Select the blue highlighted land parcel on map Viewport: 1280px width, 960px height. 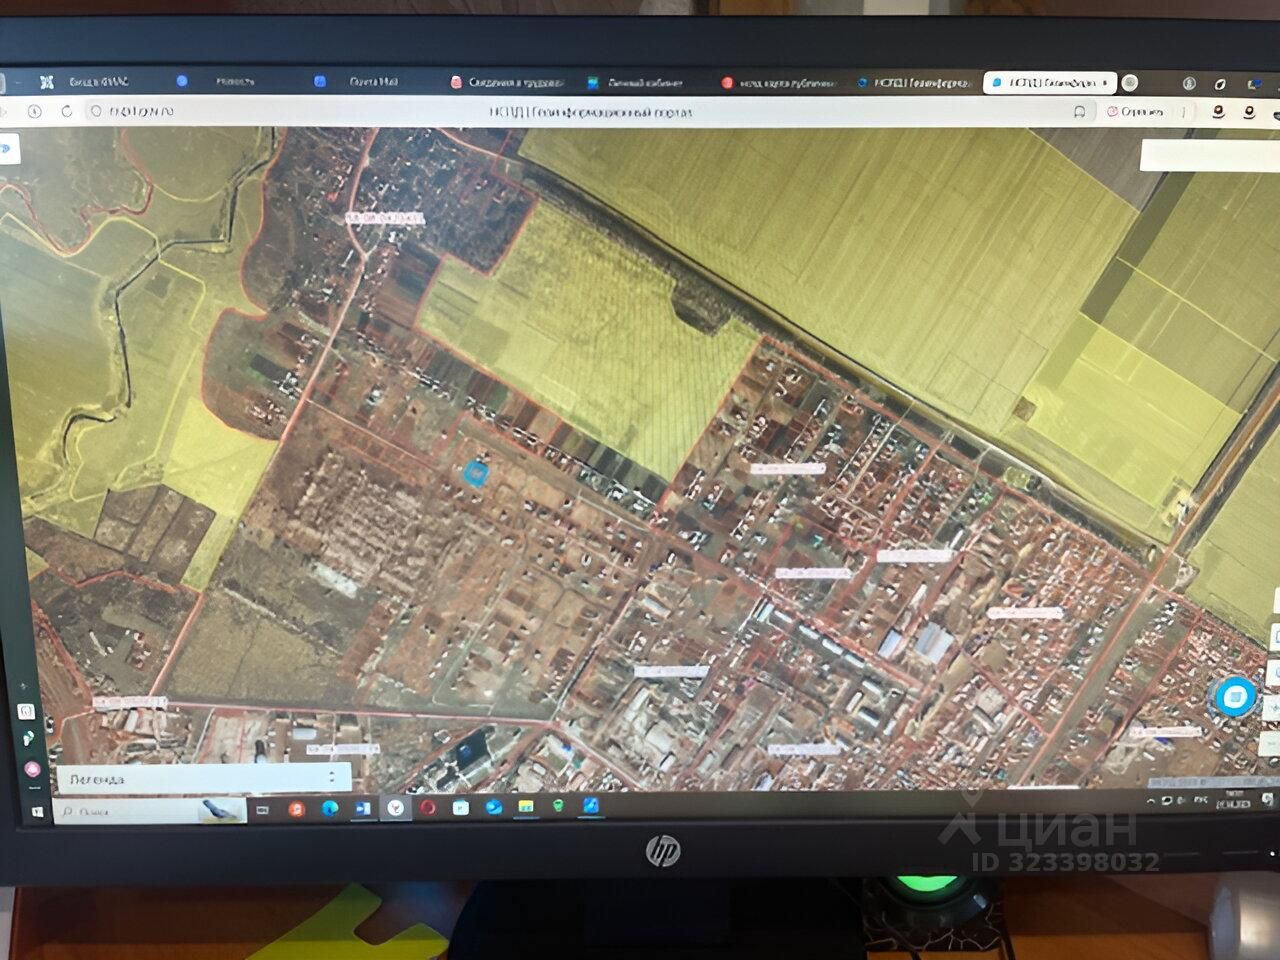coord(476,472)
